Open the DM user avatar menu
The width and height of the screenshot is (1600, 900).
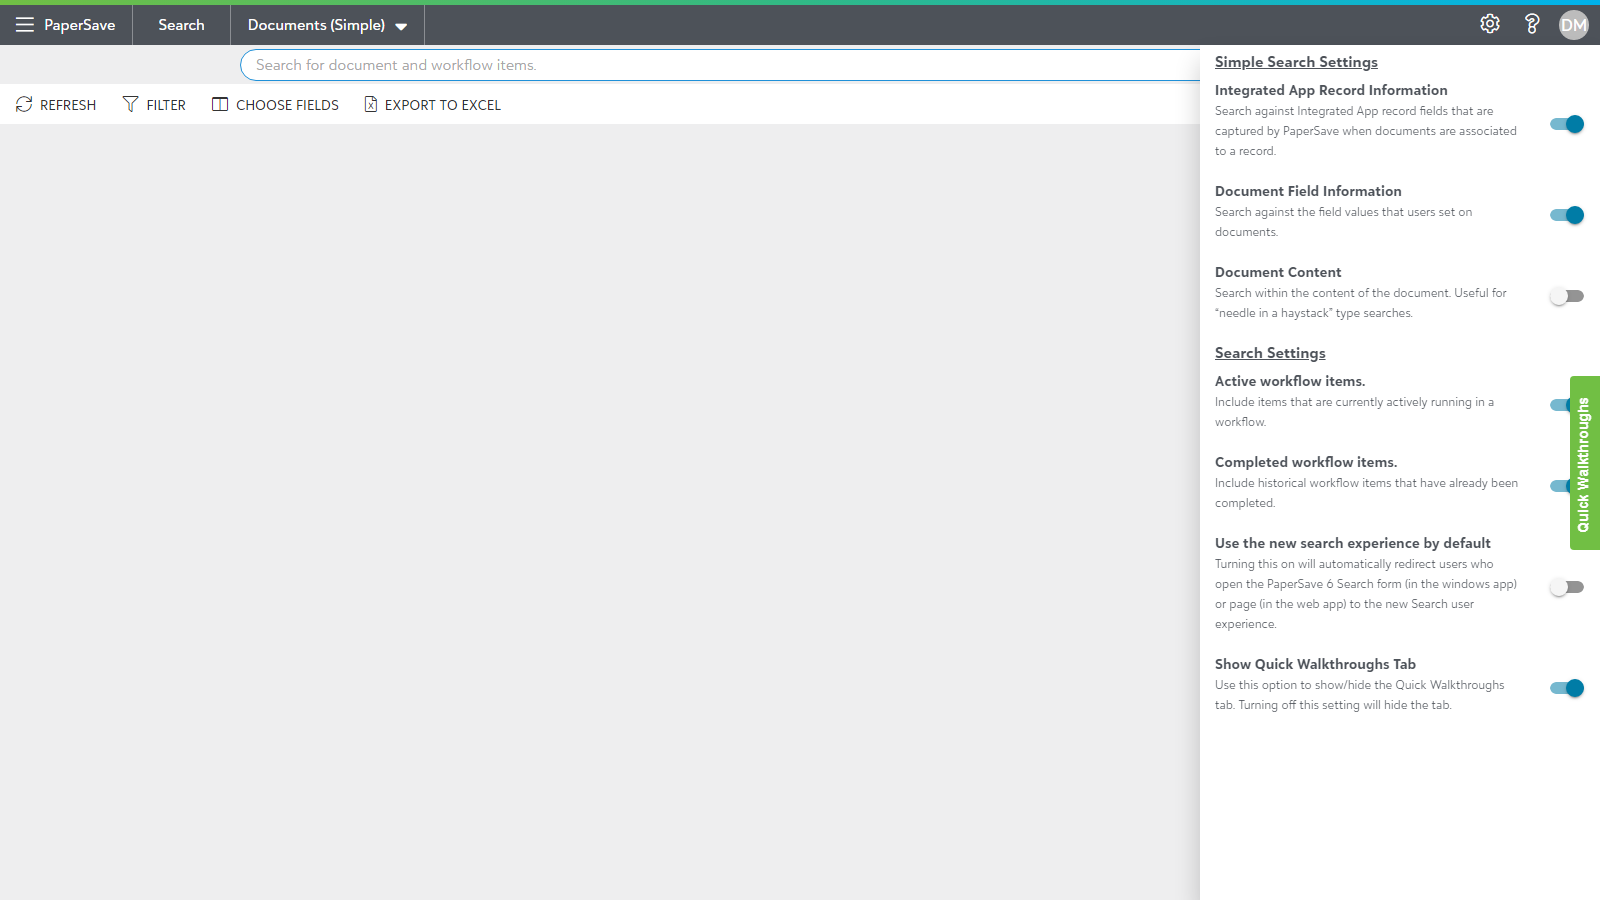coord(1573,25)
